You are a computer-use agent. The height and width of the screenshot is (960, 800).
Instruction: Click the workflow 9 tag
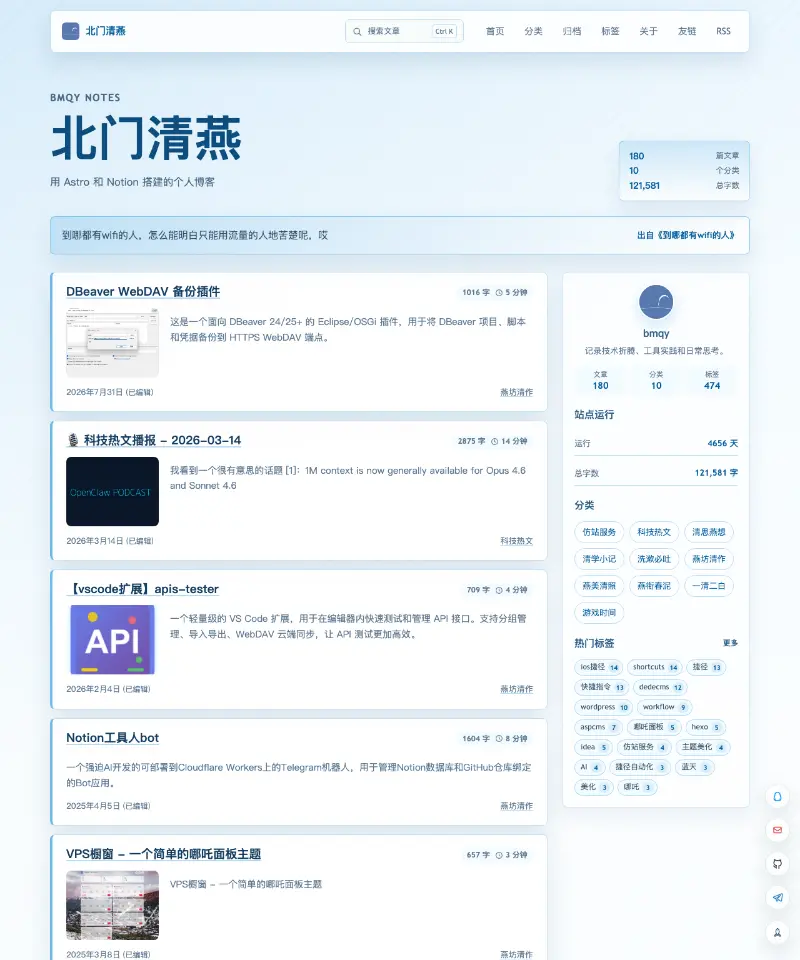665,707
